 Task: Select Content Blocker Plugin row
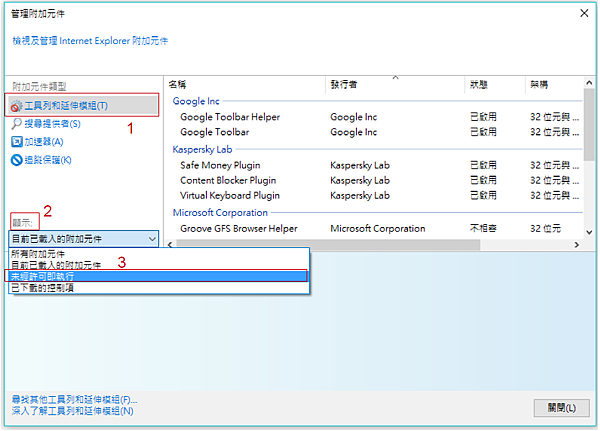pos(375,180)
